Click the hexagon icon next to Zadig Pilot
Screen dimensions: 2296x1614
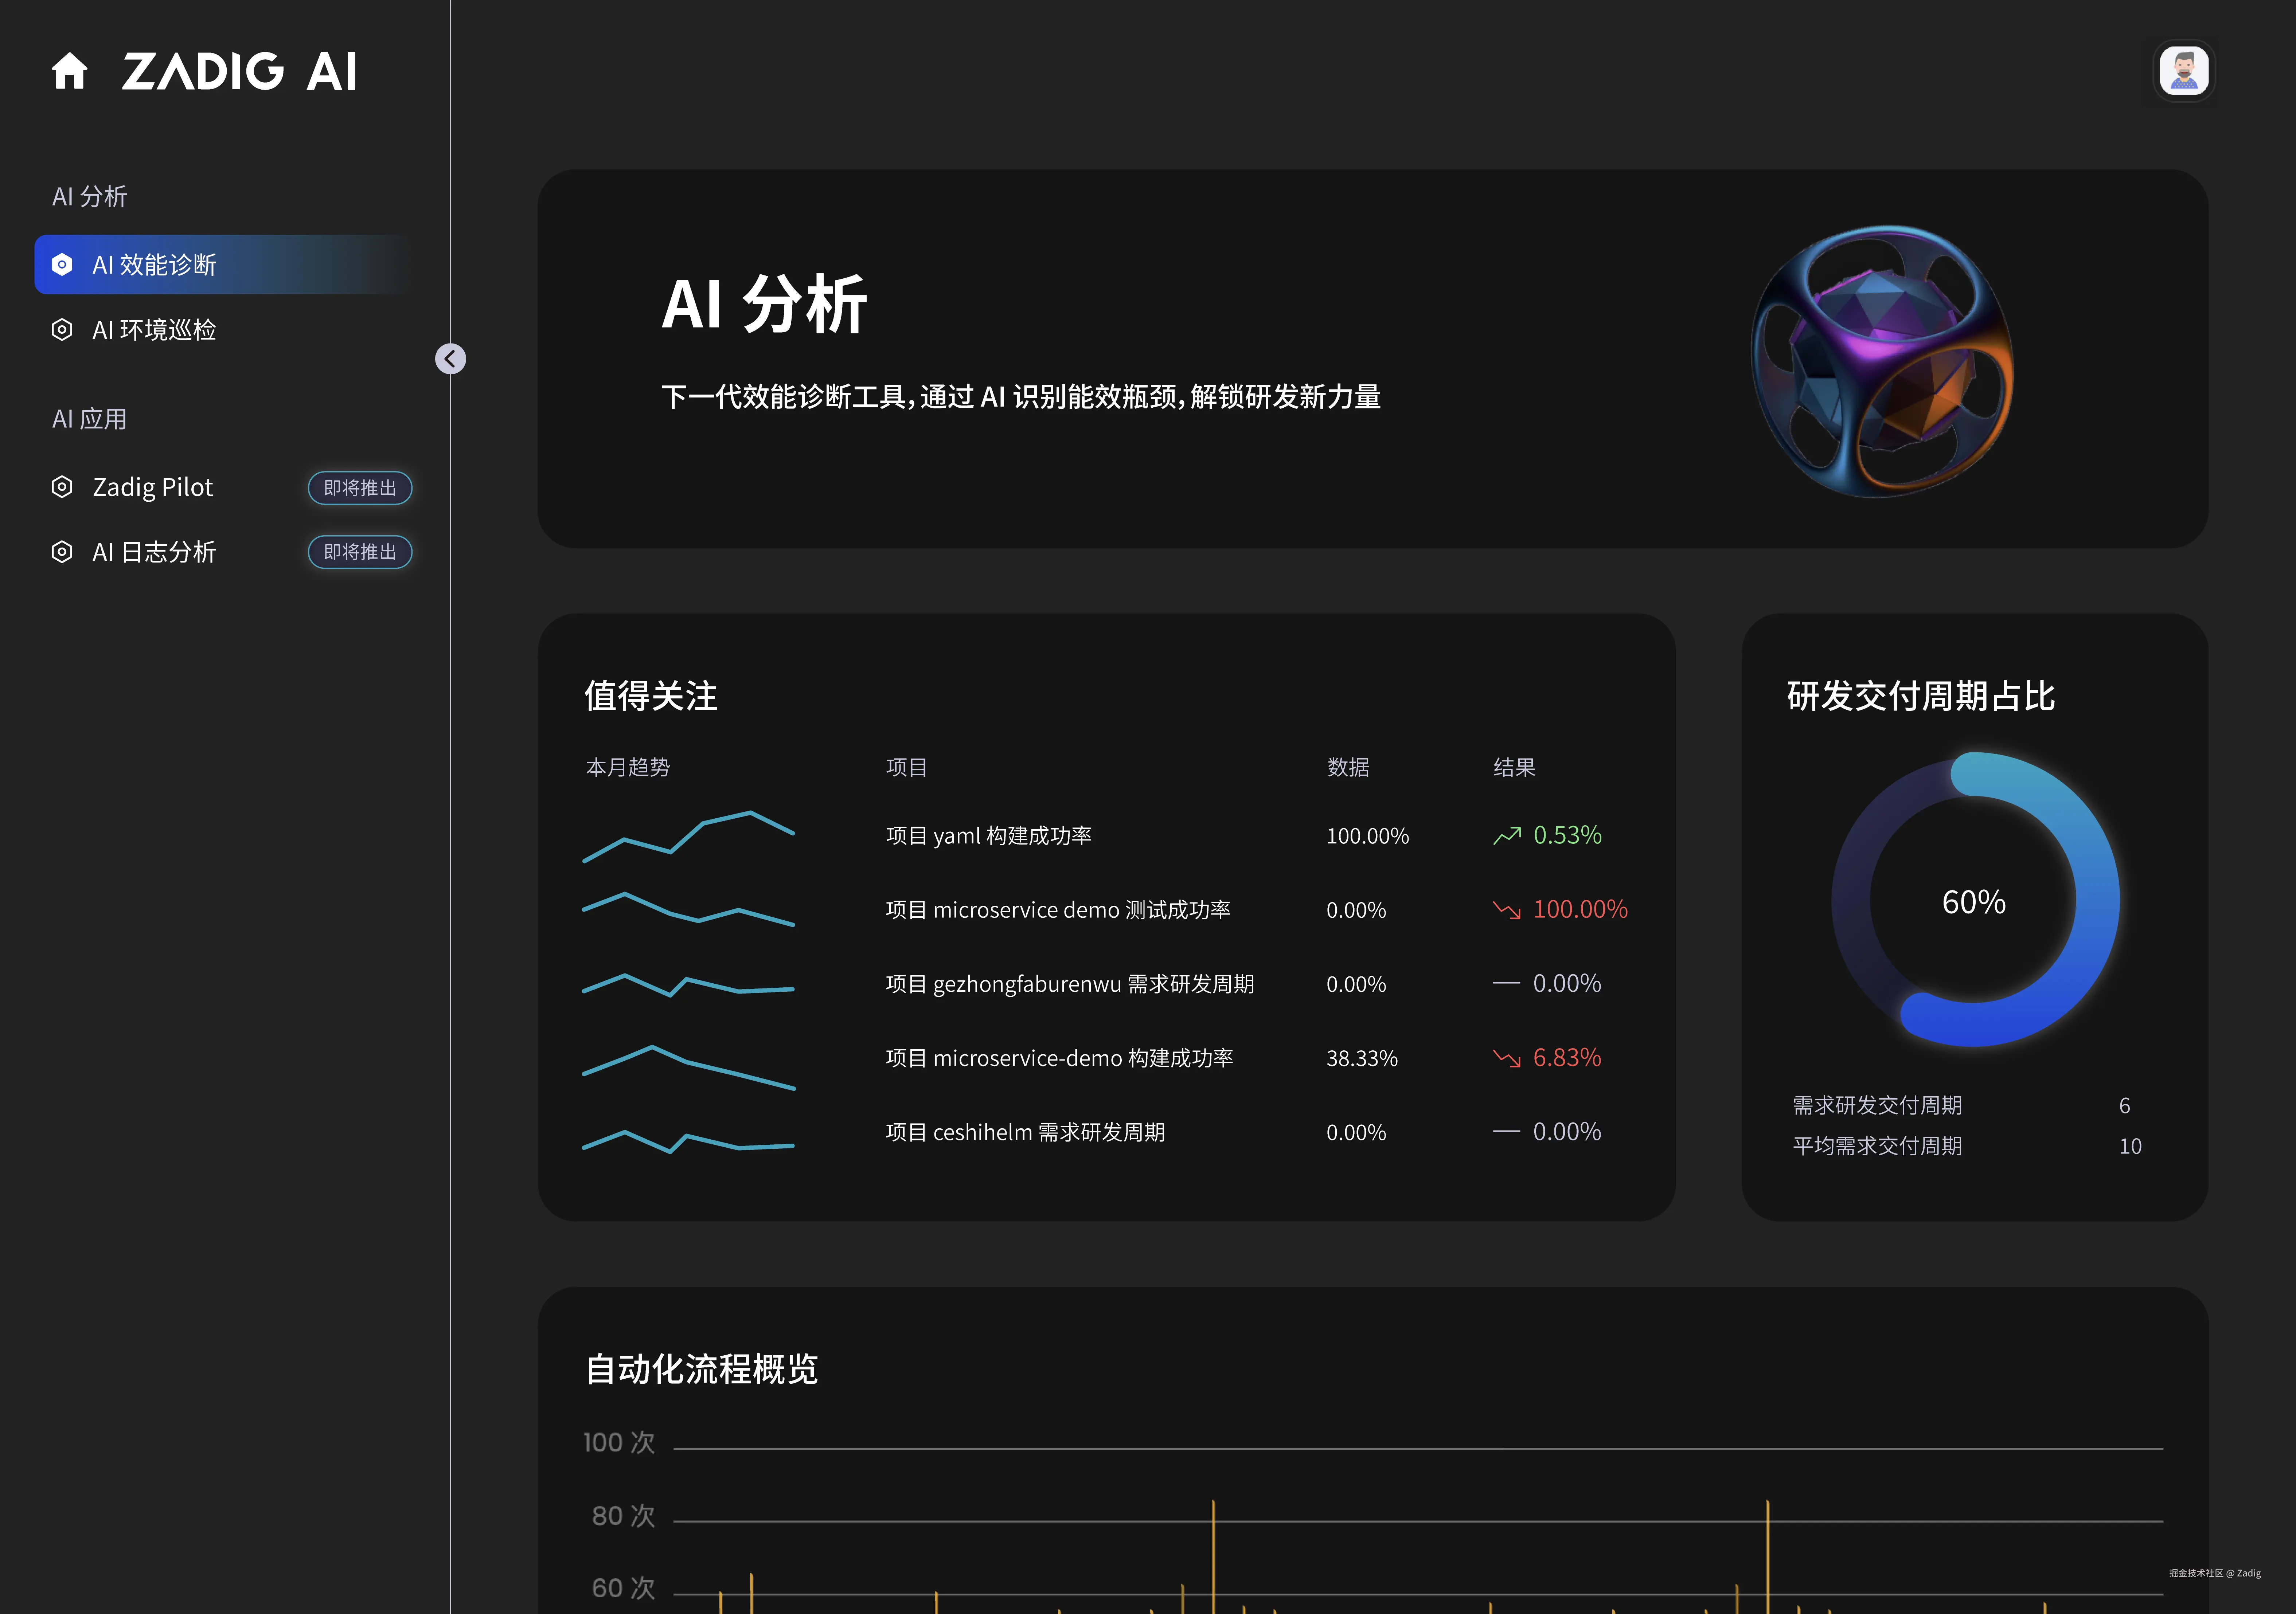pos(62,487)
